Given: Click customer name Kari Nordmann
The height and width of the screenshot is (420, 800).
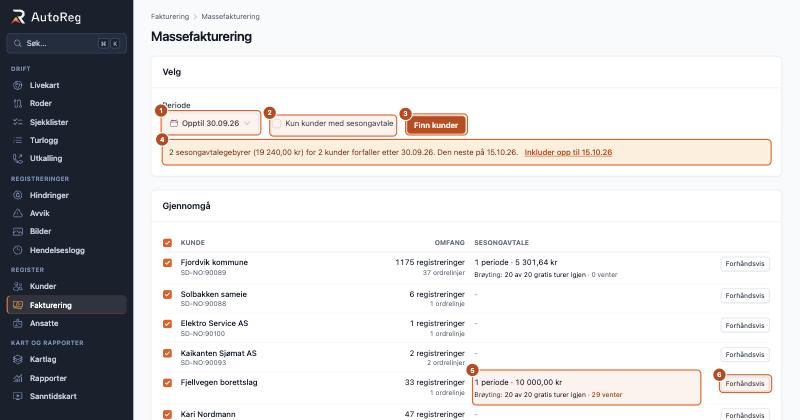Looking at the screenshot, I should point(208,414).
